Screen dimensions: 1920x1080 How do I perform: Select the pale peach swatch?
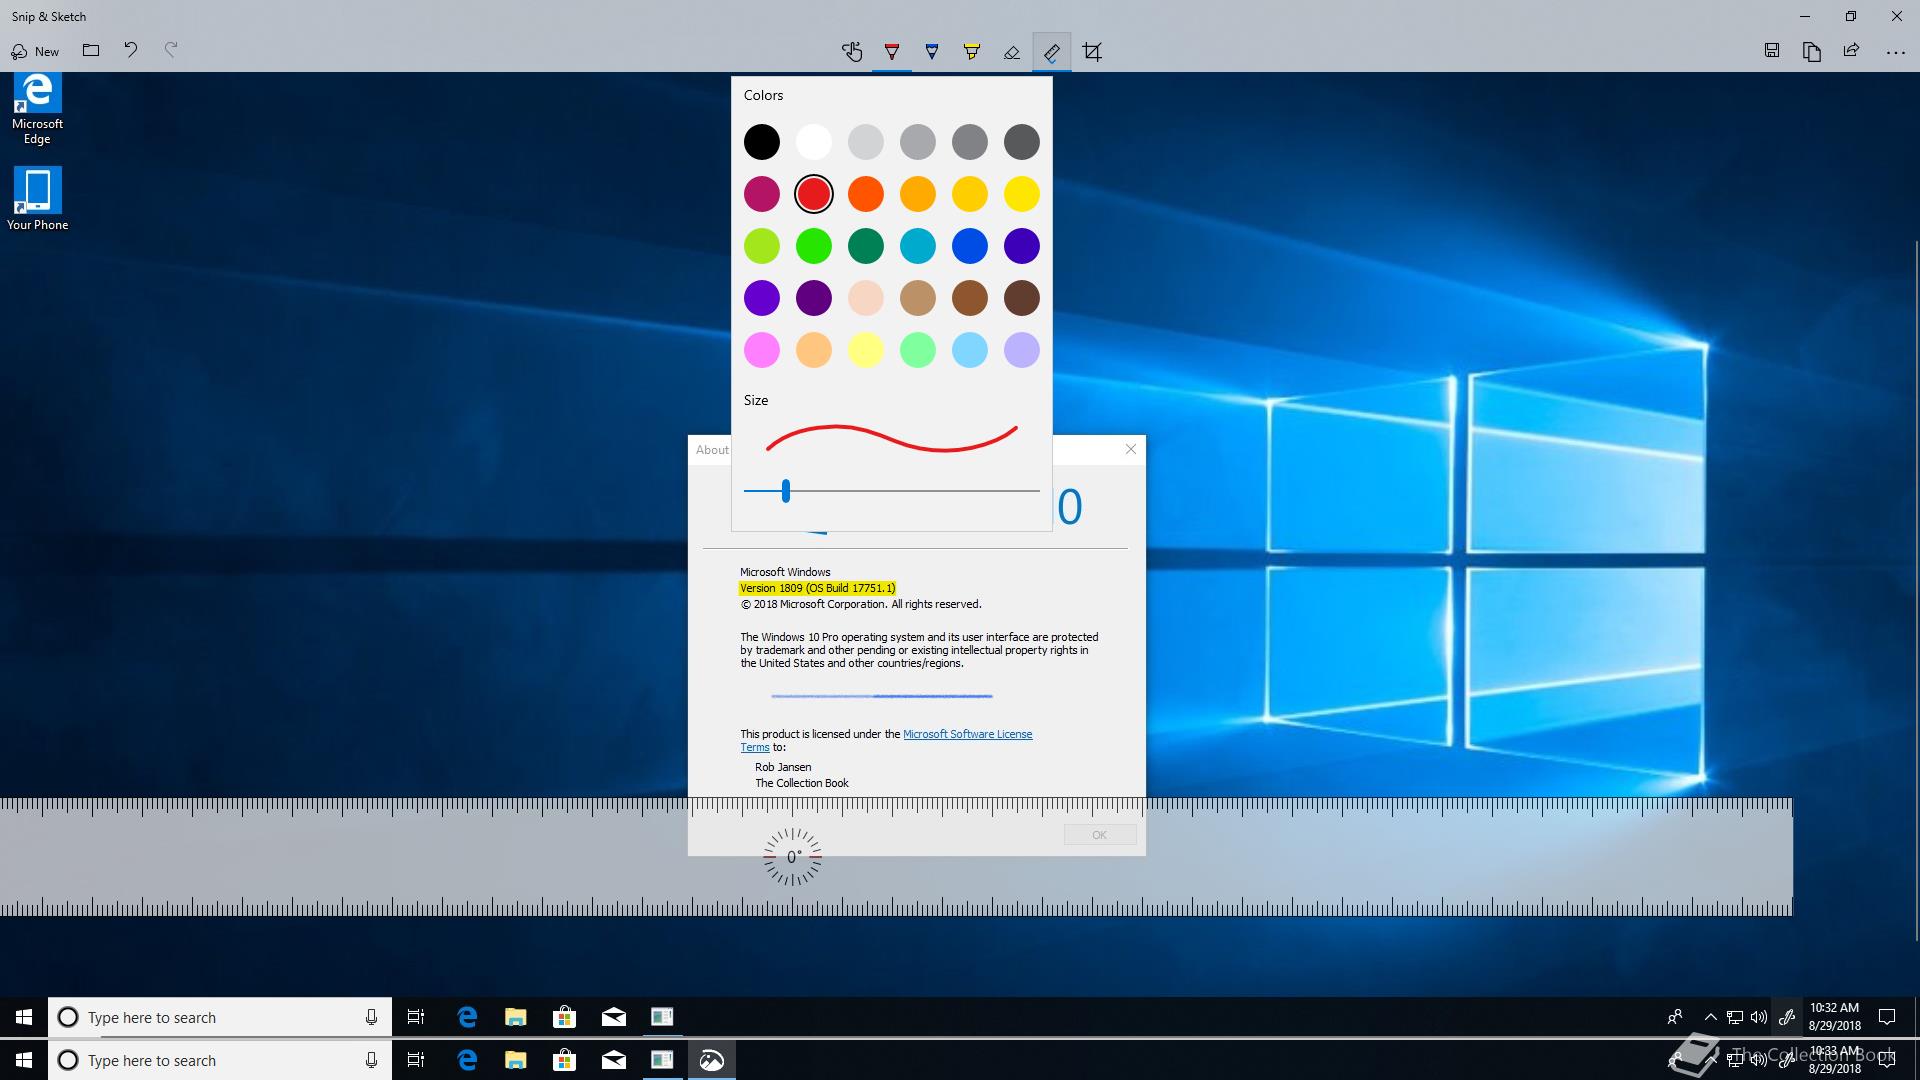[x=866, y=298]
